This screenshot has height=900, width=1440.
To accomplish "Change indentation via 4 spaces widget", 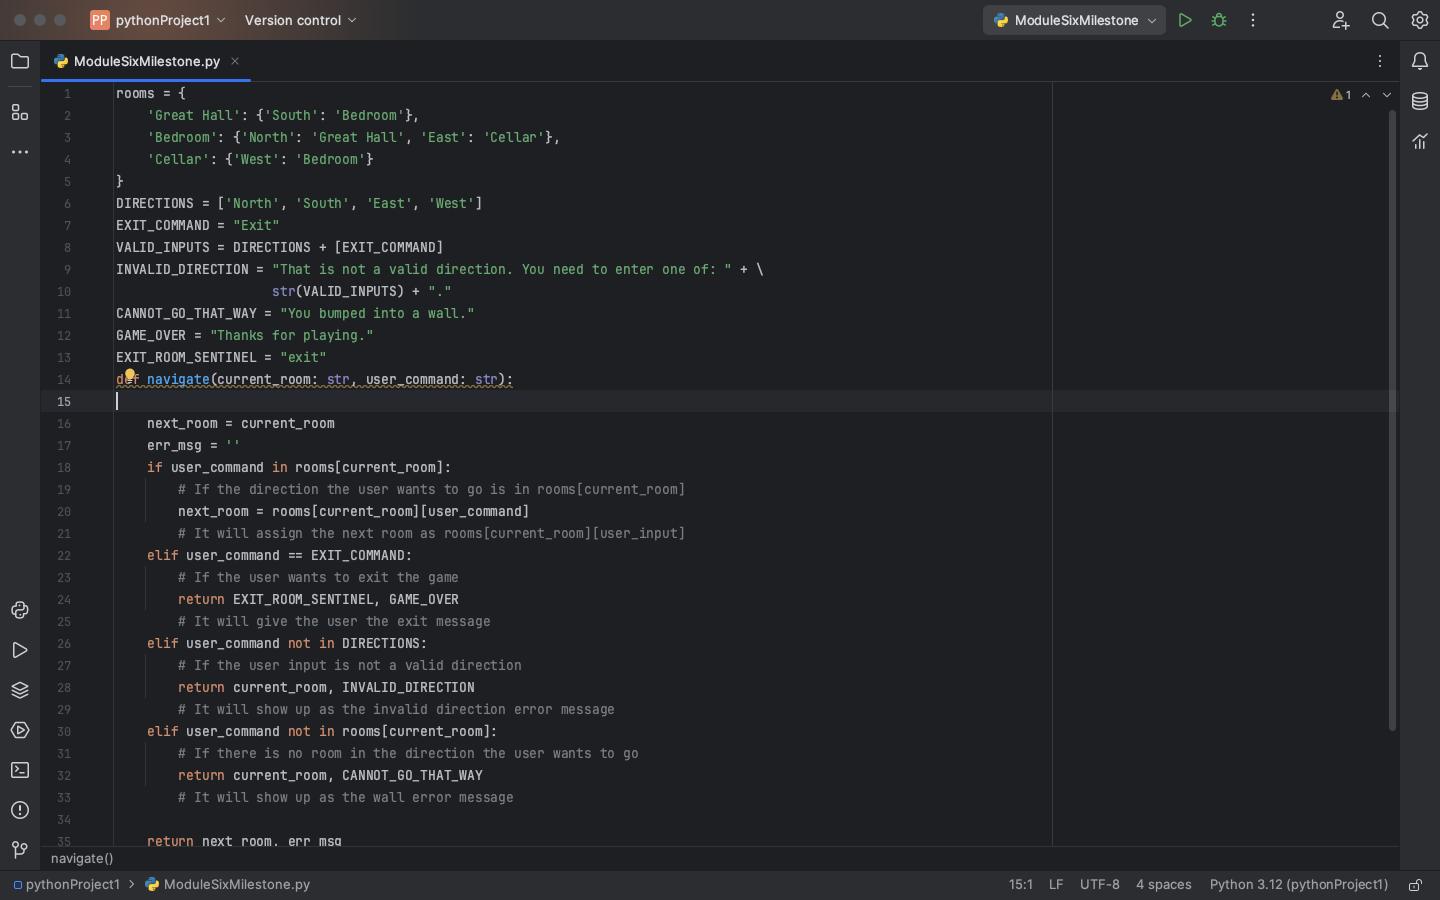I will coord(1163,885).
